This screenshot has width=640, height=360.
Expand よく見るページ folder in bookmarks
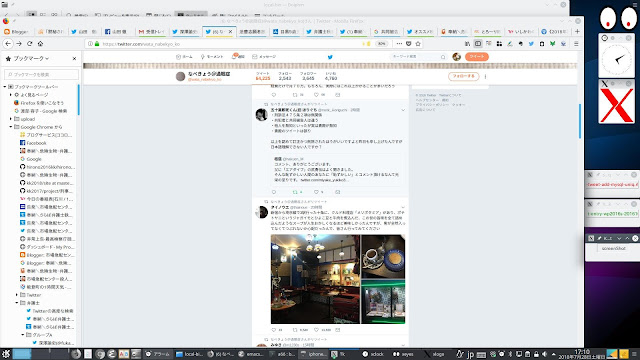click(x=11, y=95)
